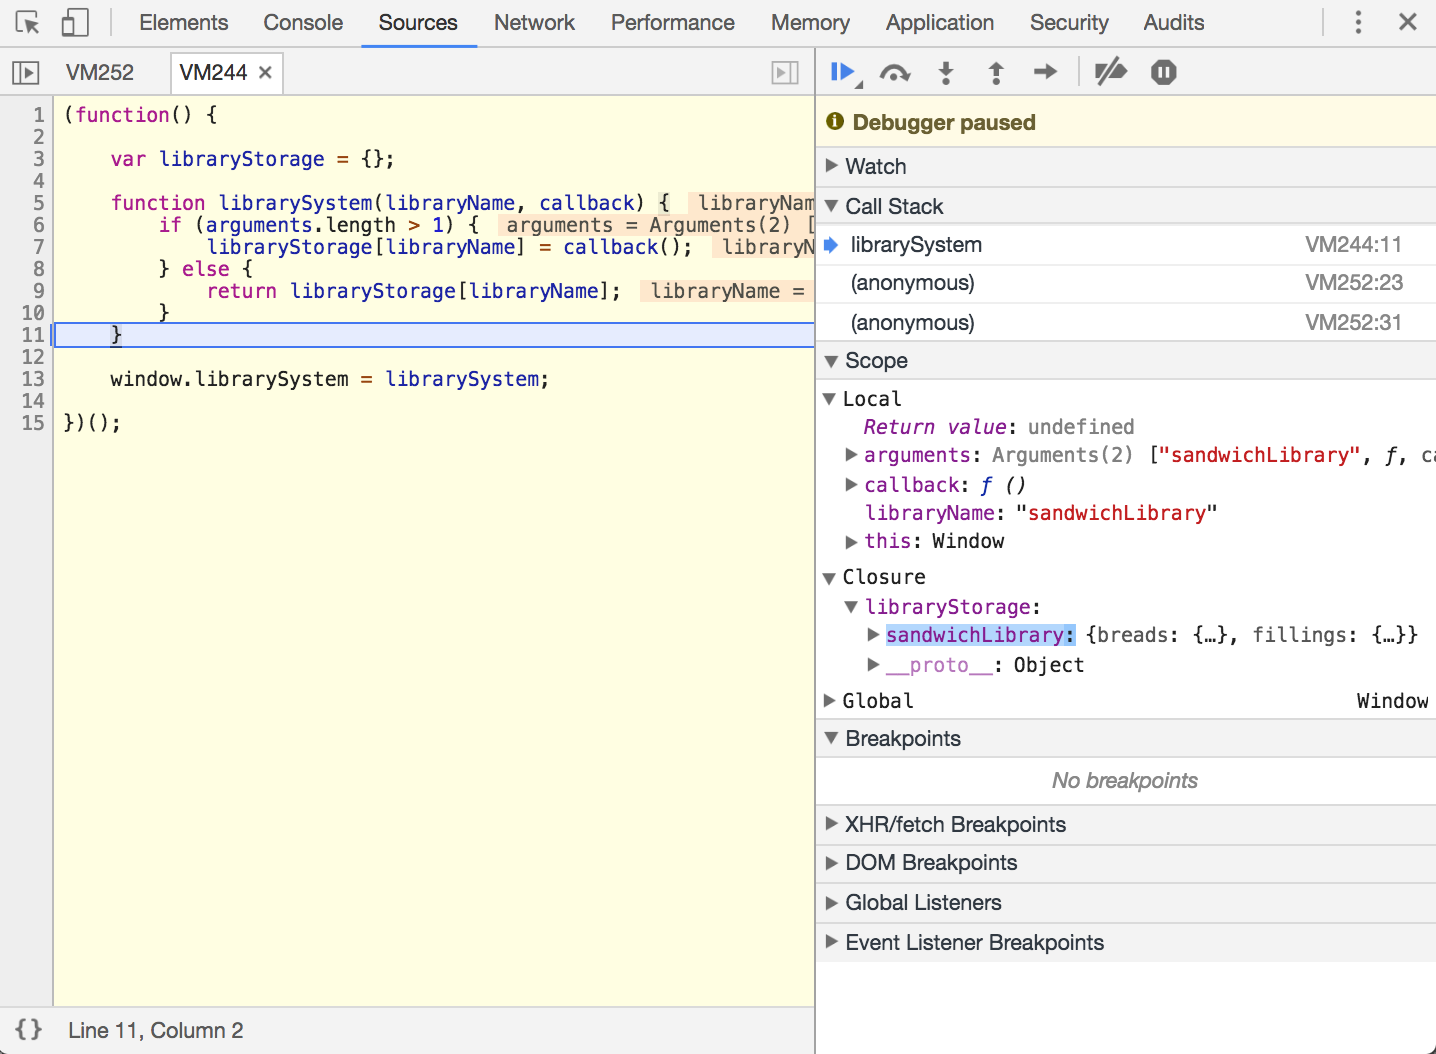This screenshot has width=1436, height=1054.
Task: Resume script execution
Action: tap(845, 73)
